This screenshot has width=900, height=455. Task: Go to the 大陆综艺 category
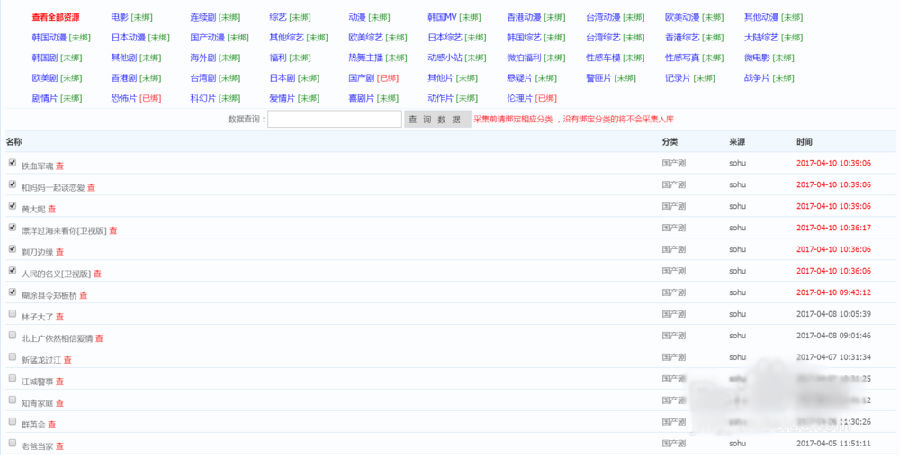click(761, 38)
